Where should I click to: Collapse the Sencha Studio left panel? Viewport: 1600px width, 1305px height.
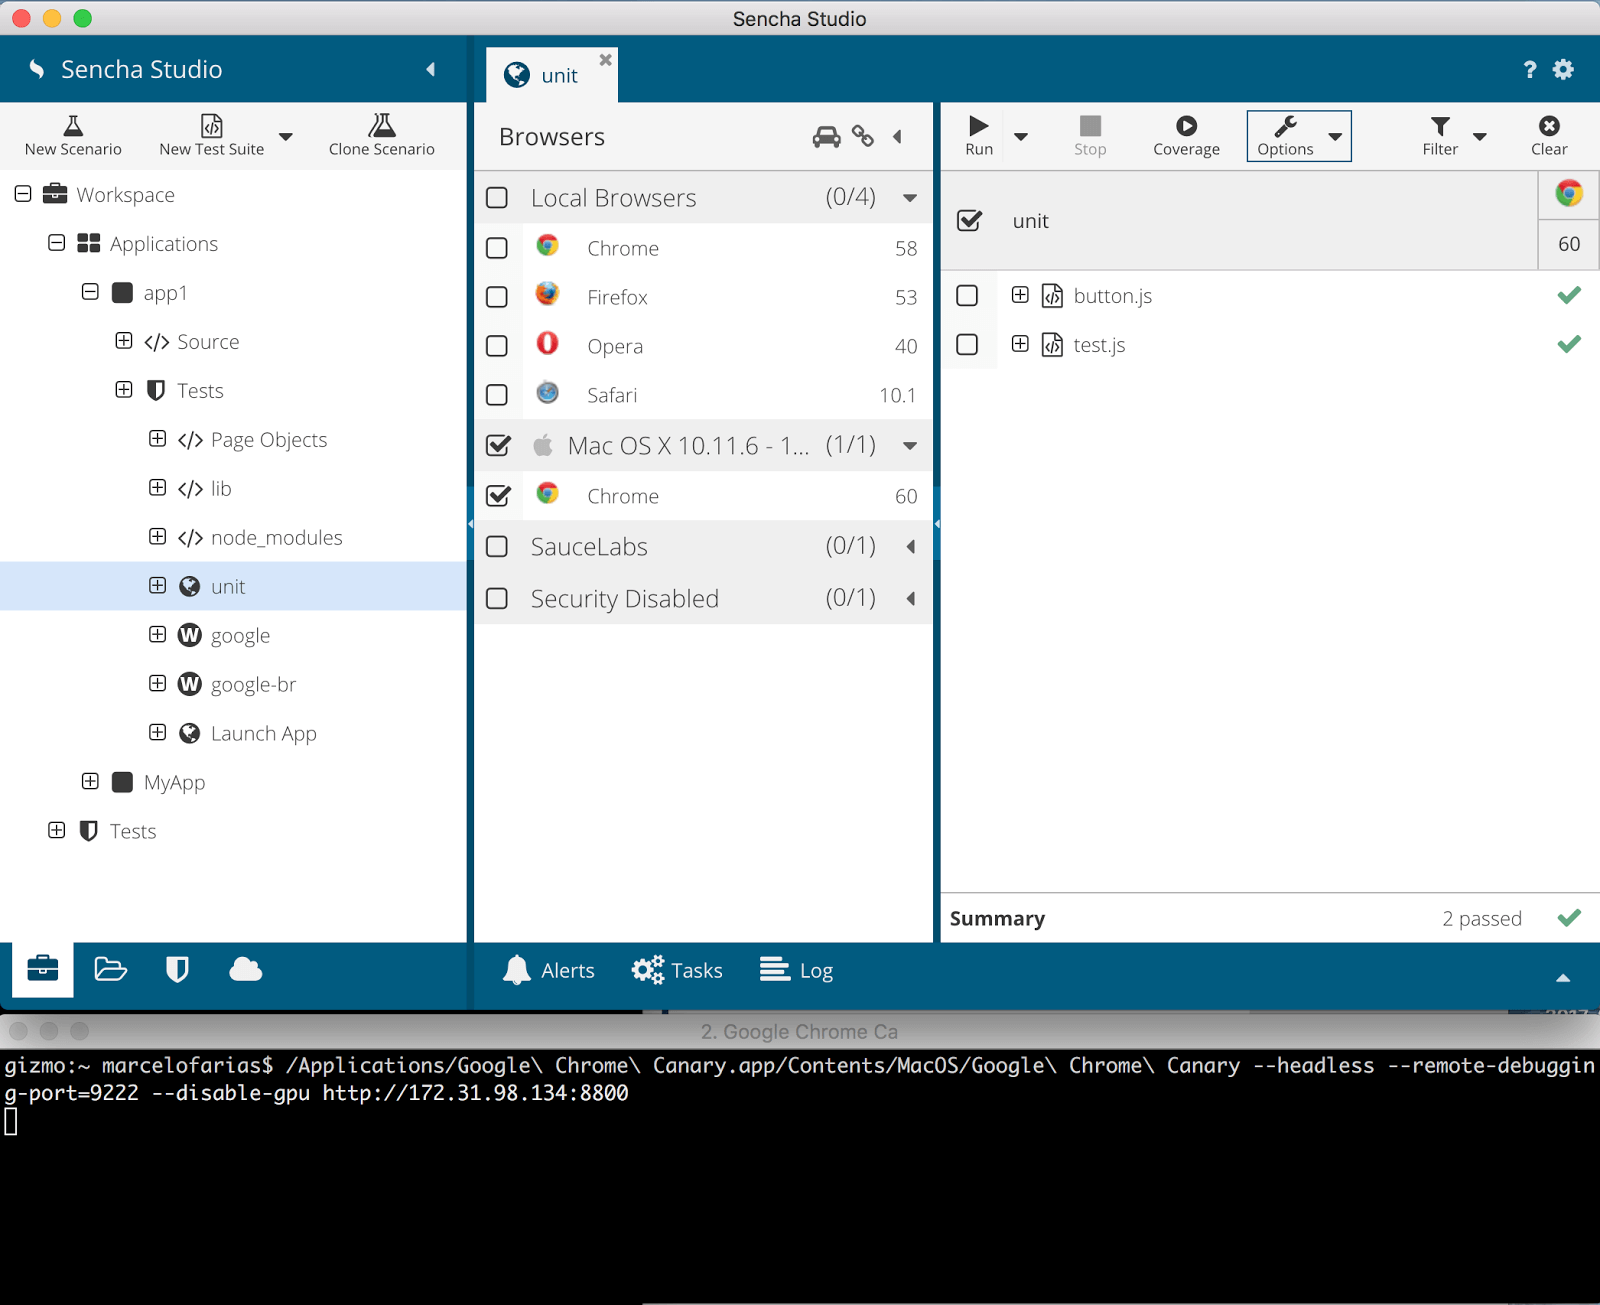(x=431, y=69)
